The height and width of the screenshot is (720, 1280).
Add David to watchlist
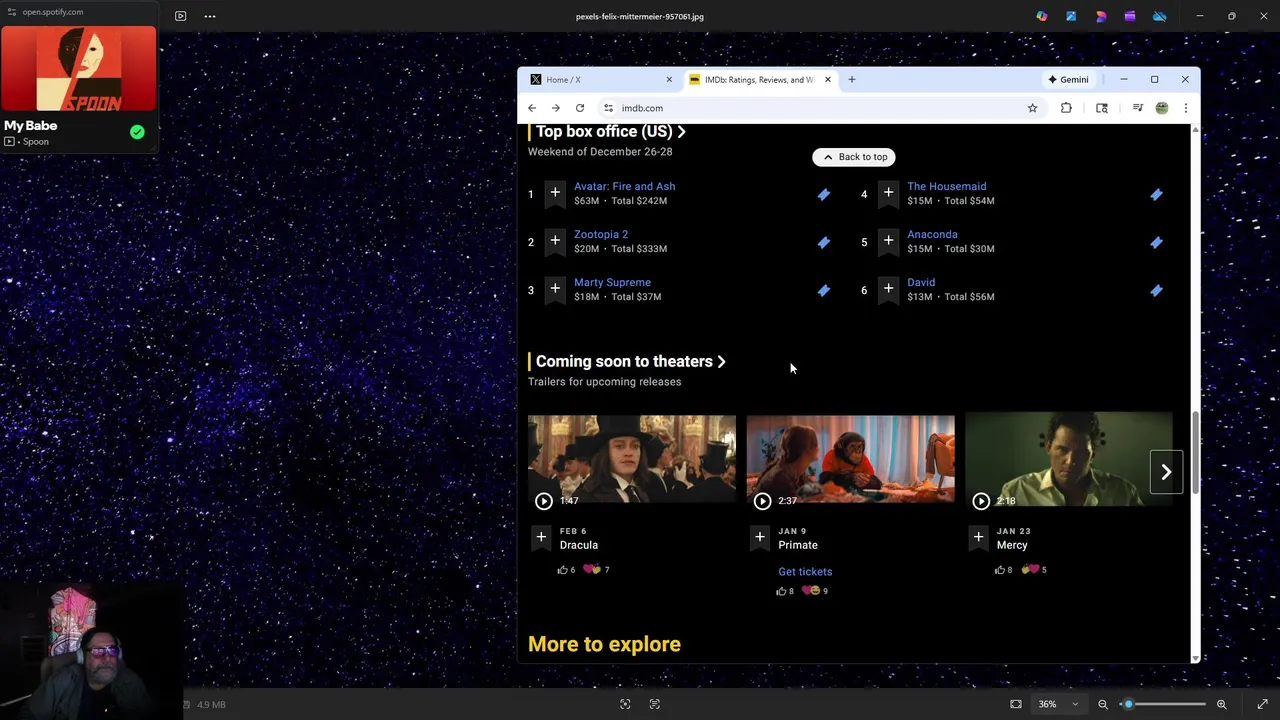pyautogui.click(x=888, y=289)
